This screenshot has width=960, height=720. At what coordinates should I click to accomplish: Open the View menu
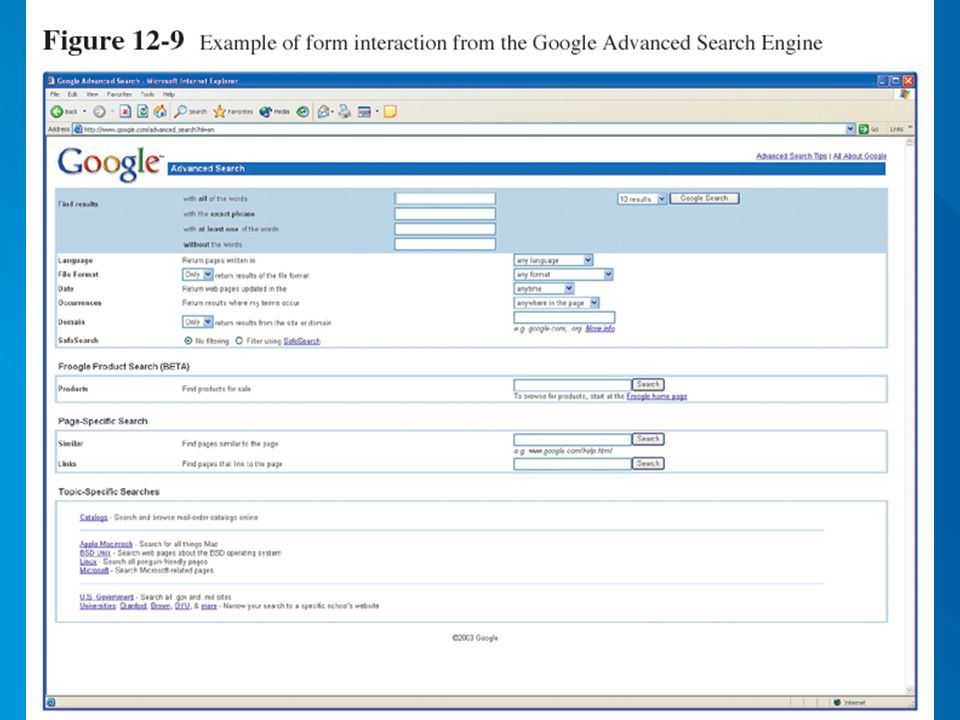[x=92, y=94]
